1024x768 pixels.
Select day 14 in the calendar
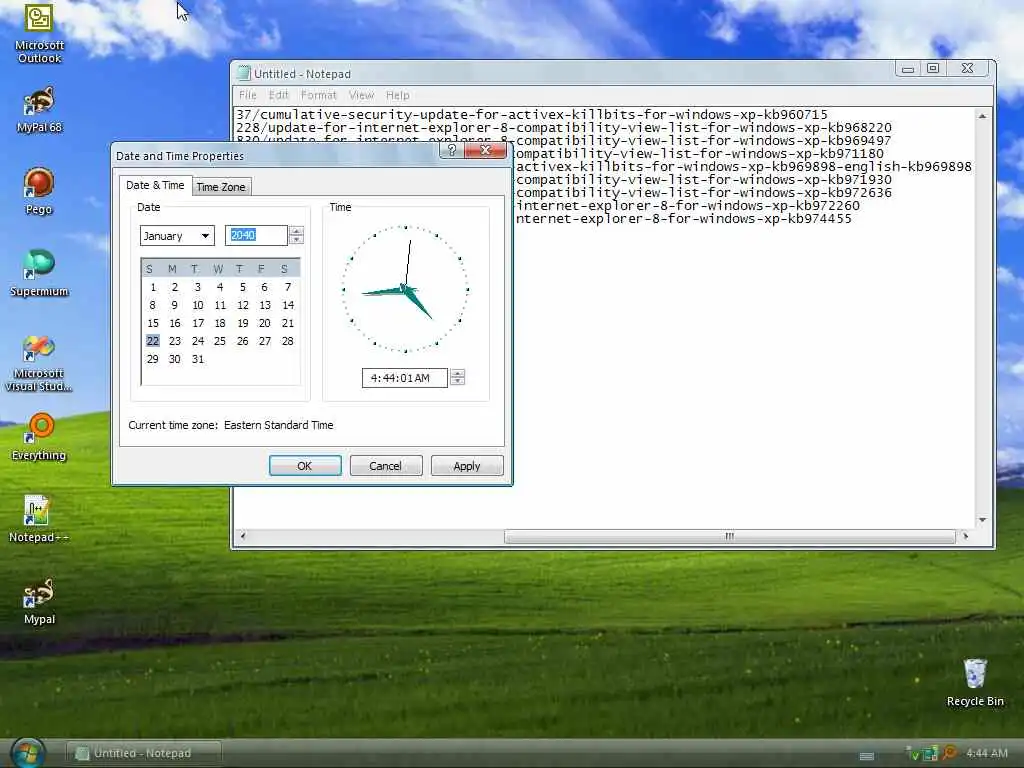[x=287, y=305]
